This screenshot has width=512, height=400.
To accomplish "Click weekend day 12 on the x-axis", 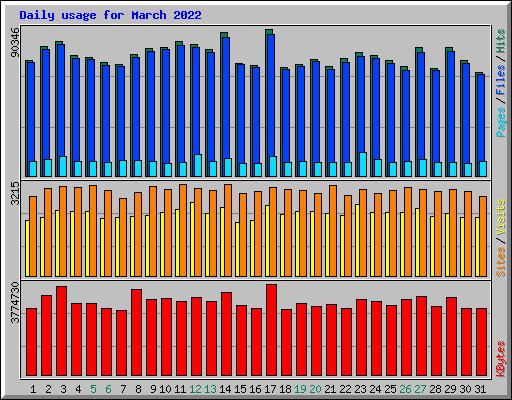I will [x=195, y=389].
